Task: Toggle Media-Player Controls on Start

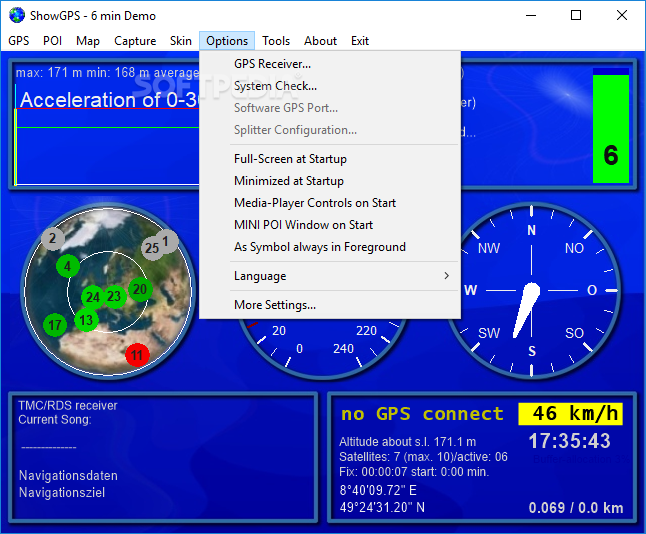Action: [x=330, y=203]
